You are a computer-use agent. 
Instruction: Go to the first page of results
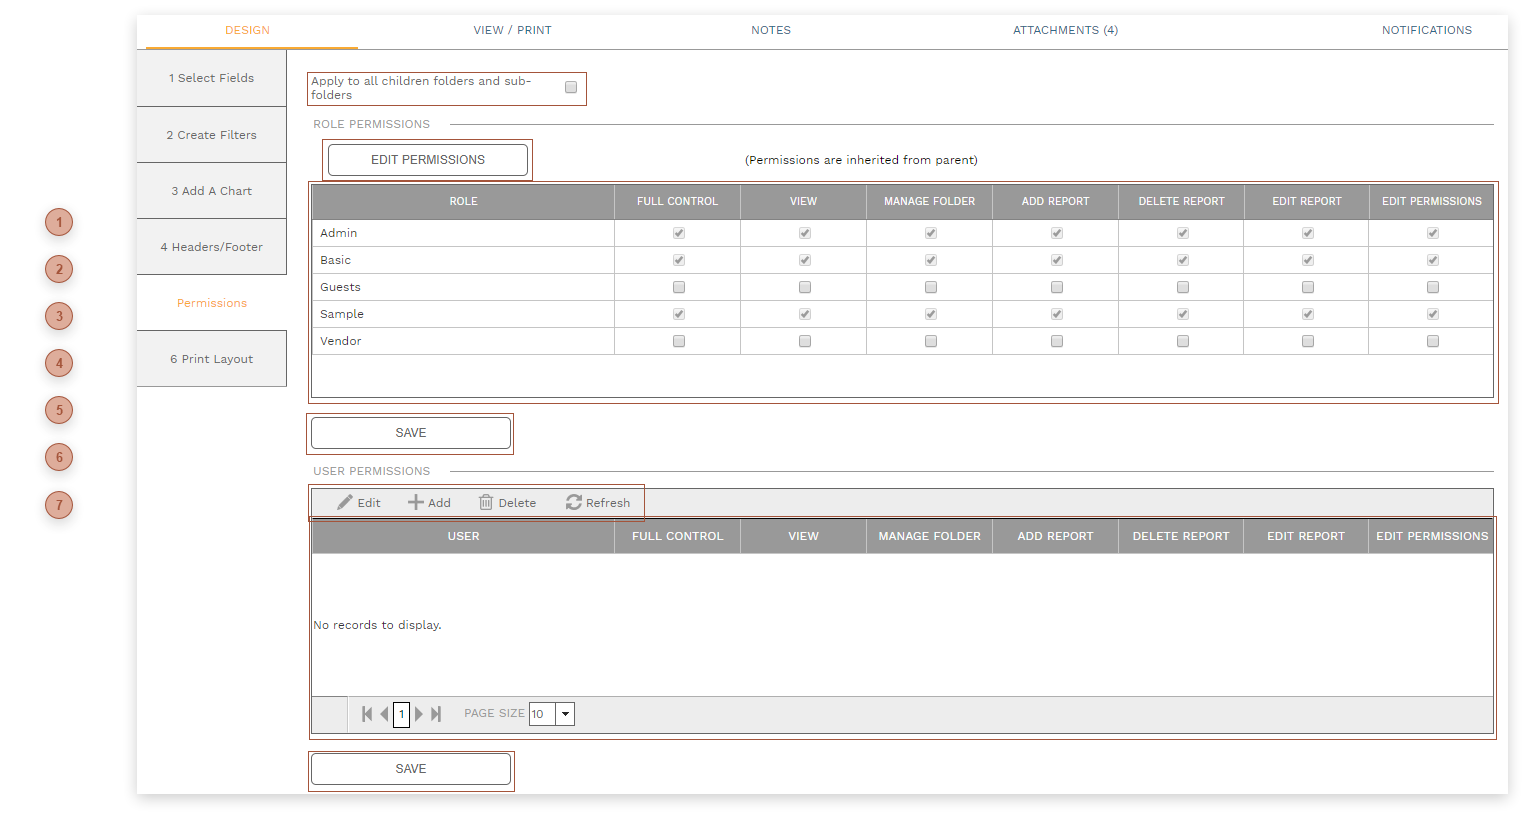coord(367,714)
